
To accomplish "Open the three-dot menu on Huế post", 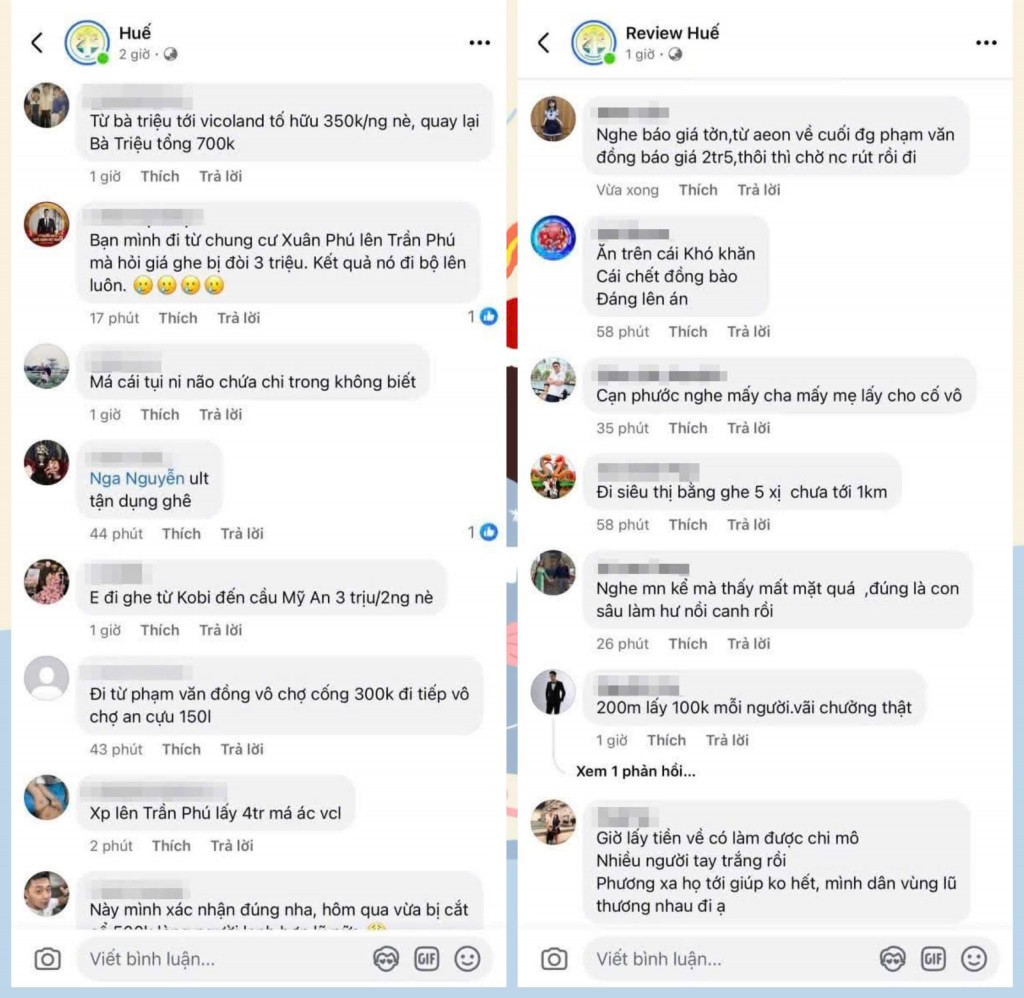I will [480, 42].
